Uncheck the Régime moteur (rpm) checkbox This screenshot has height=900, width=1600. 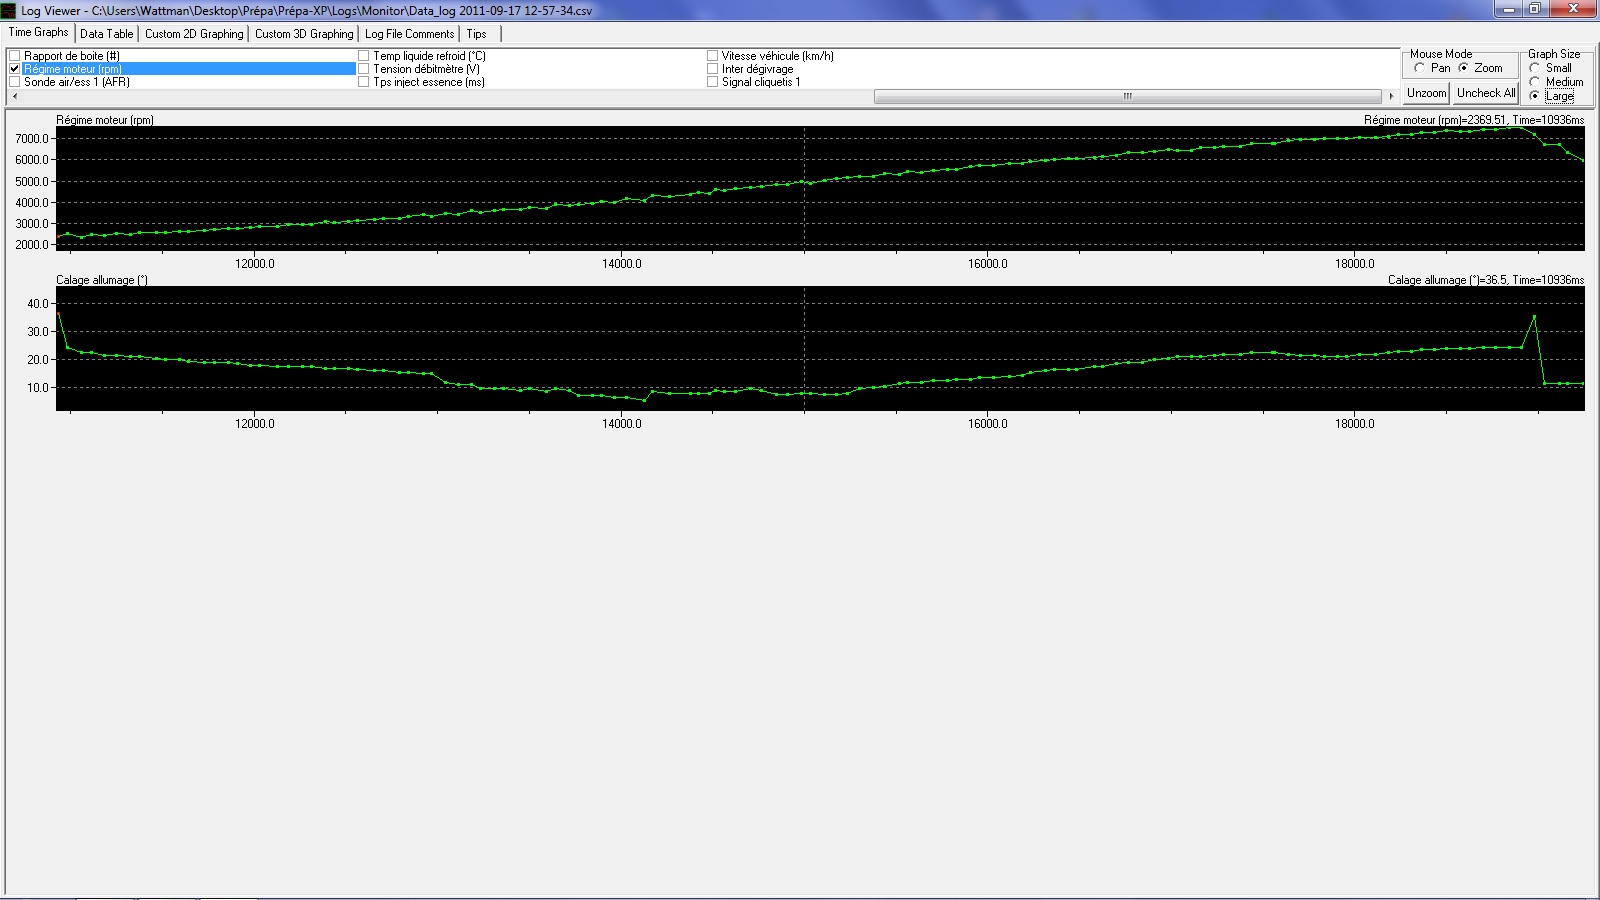(15, 69)
